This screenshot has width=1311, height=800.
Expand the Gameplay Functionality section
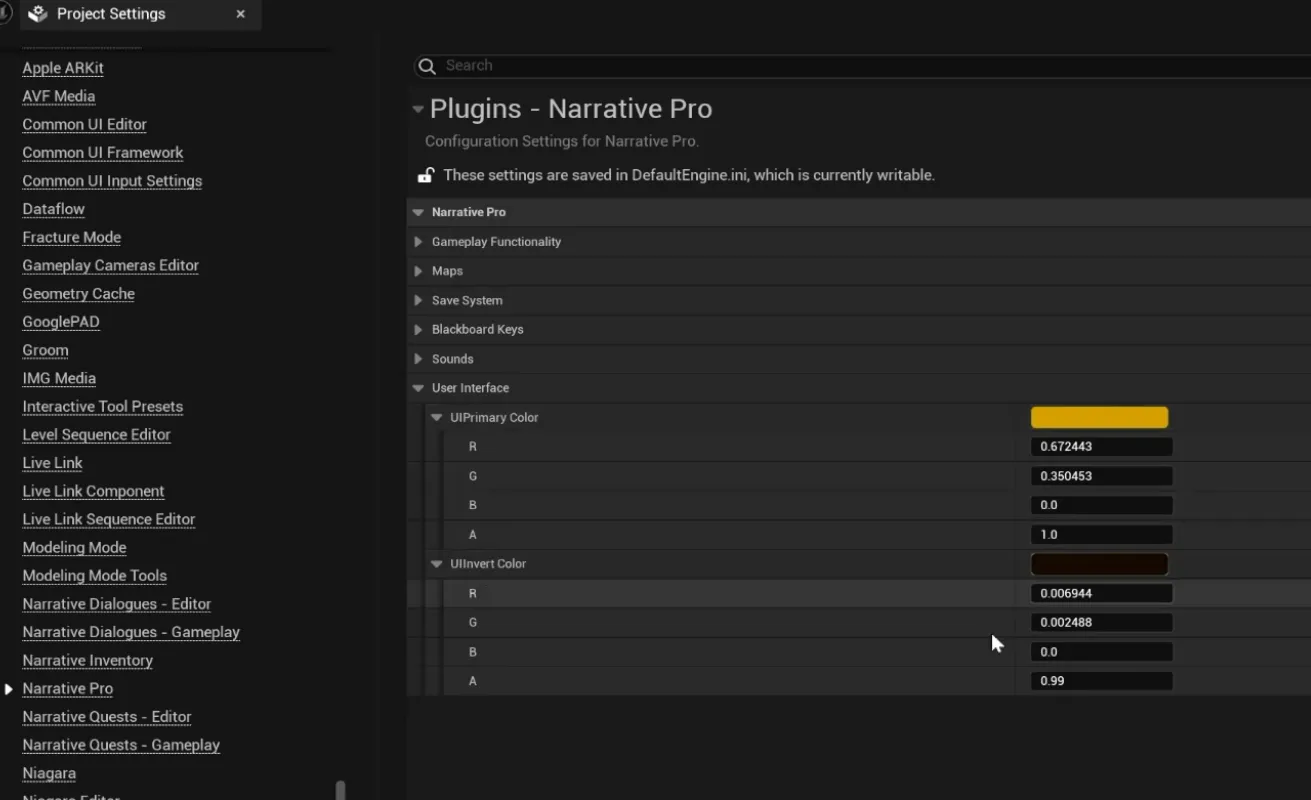point(418,242)
